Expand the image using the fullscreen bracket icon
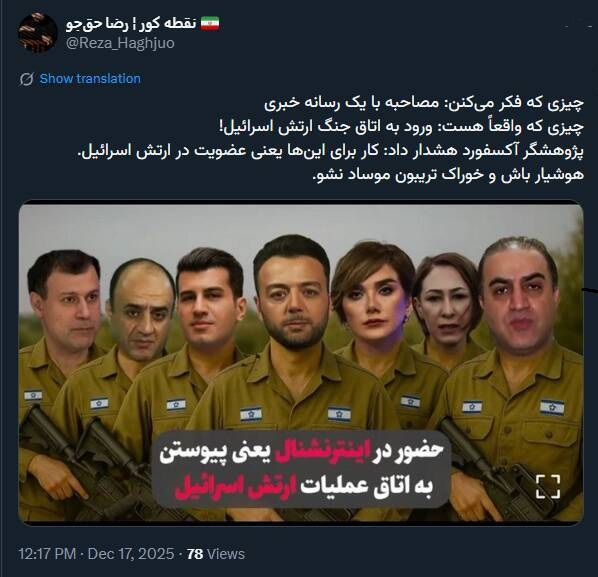This screenshot has width=598, height=577. tap(548, 486)
